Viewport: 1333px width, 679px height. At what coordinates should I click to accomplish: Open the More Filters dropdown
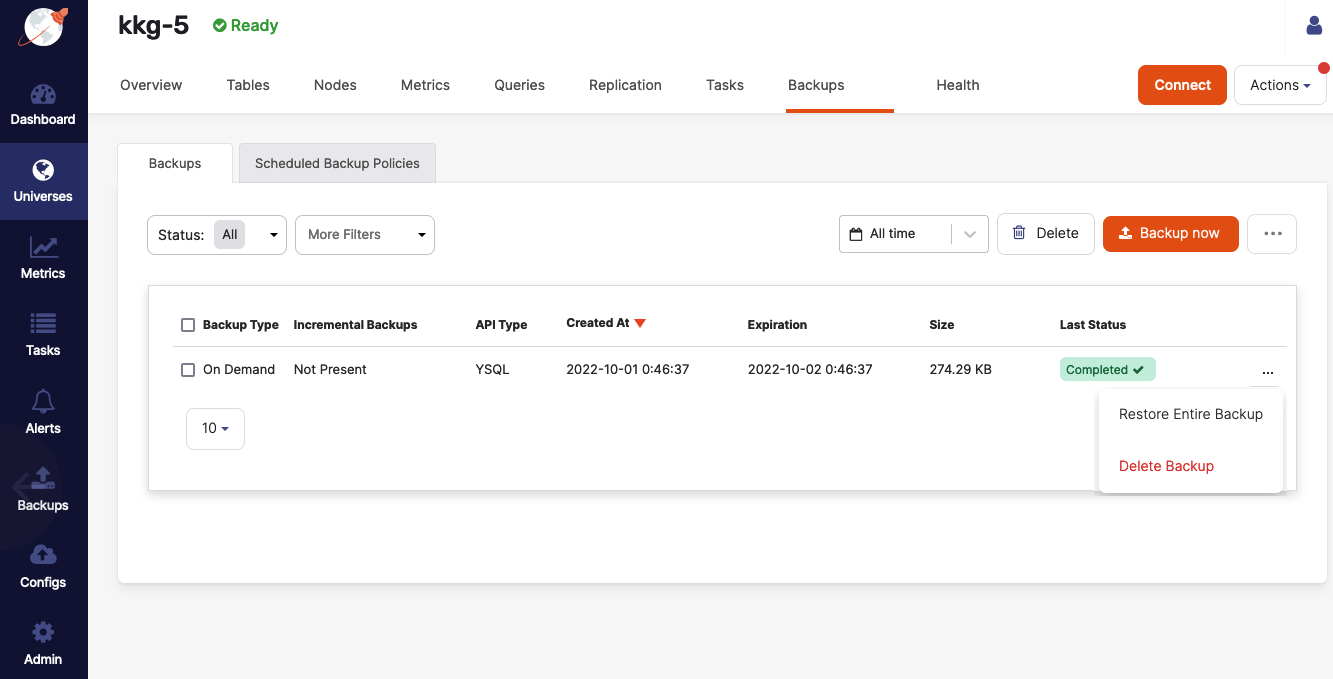click(x=365, y=235)
